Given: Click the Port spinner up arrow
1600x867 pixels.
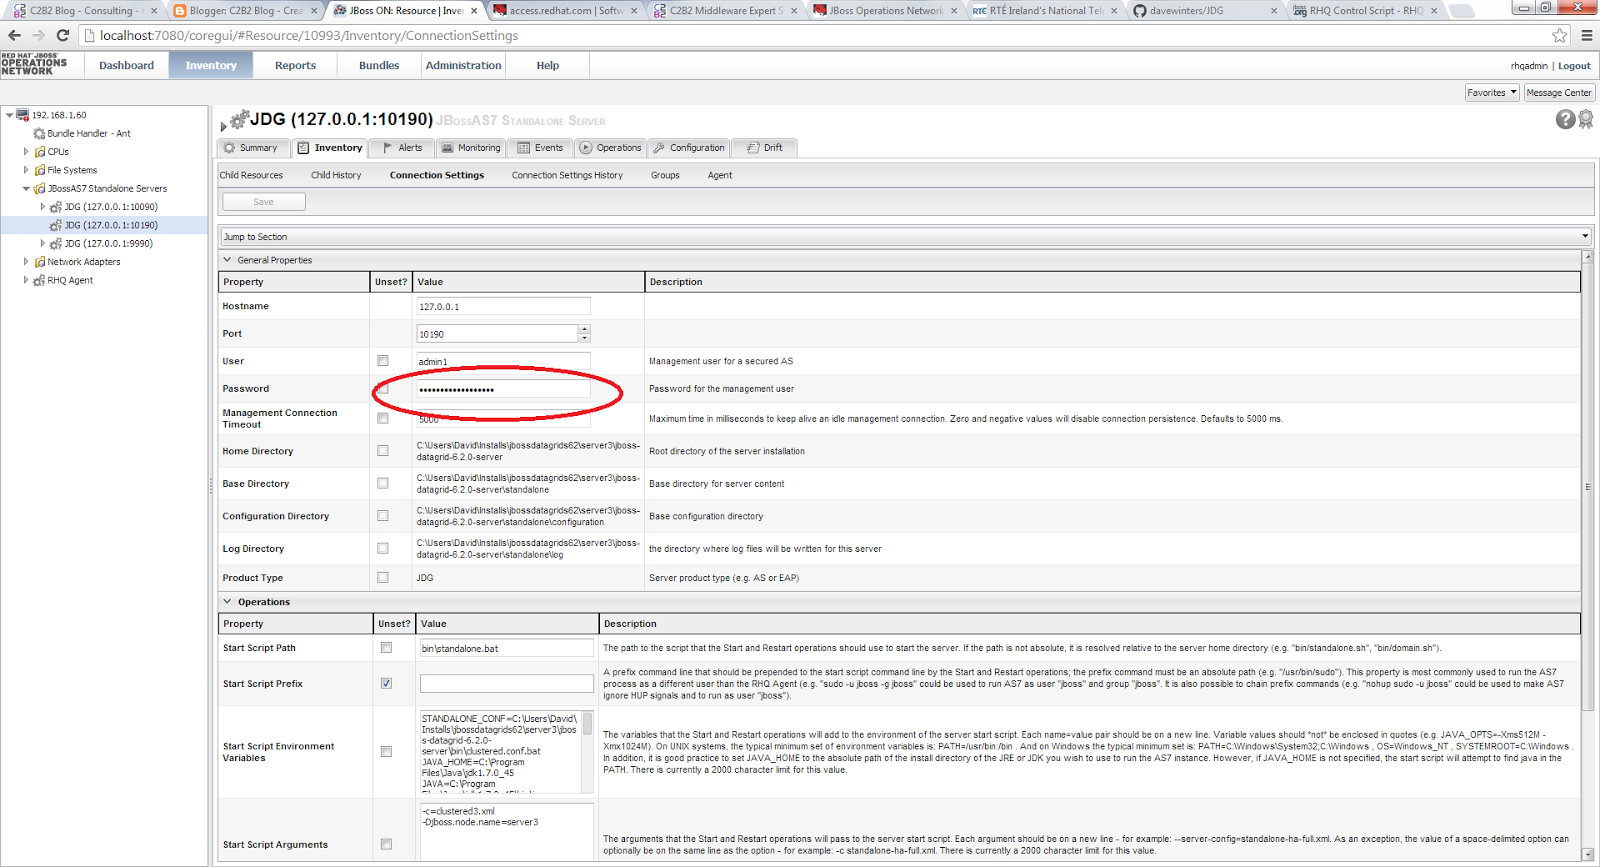Looking at the screenshot, I should (584, 329).
